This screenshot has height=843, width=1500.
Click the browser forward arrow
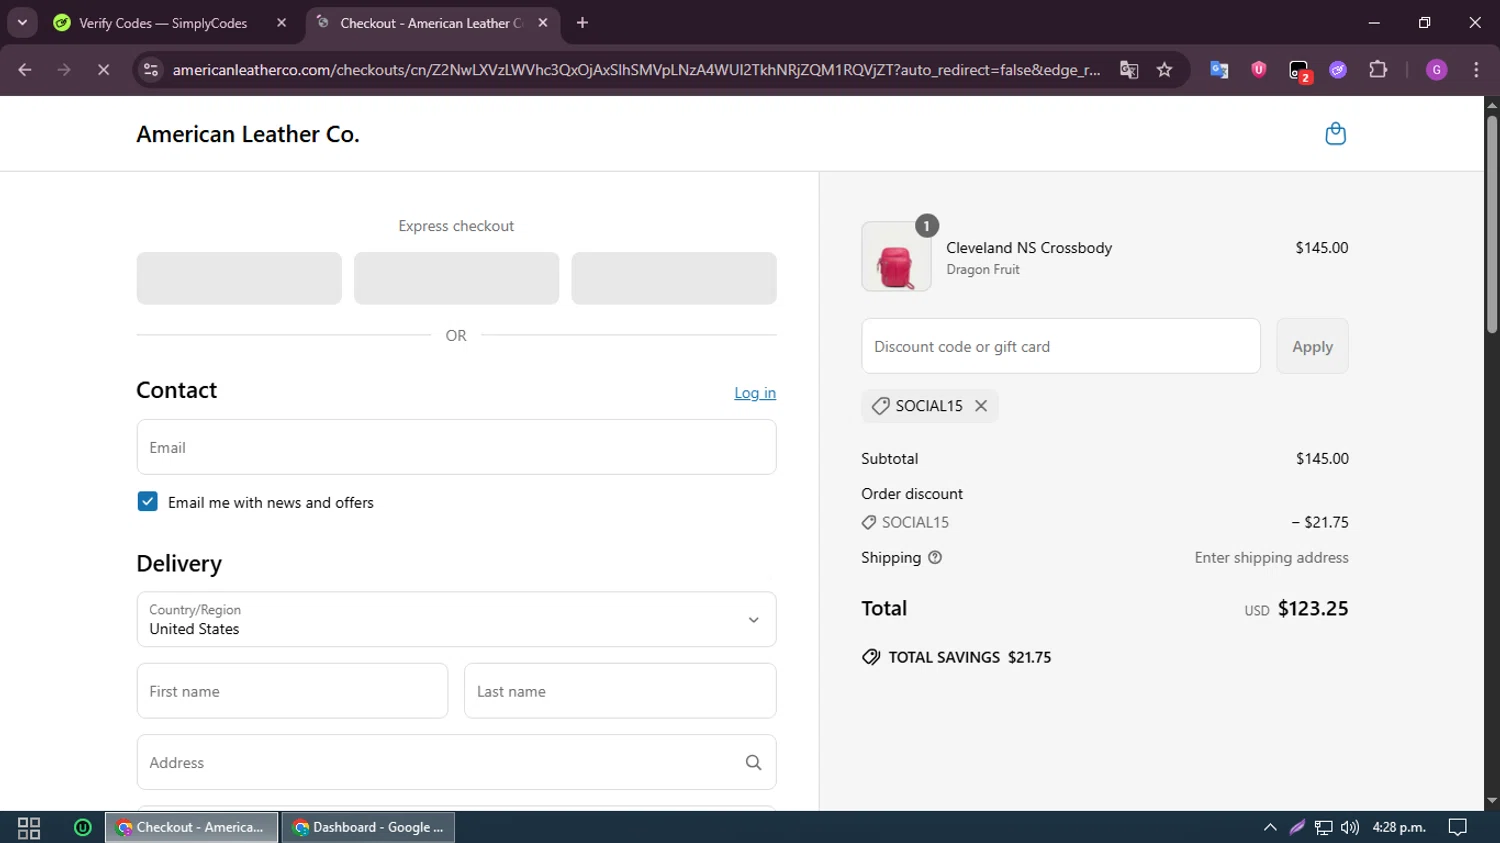64,70
